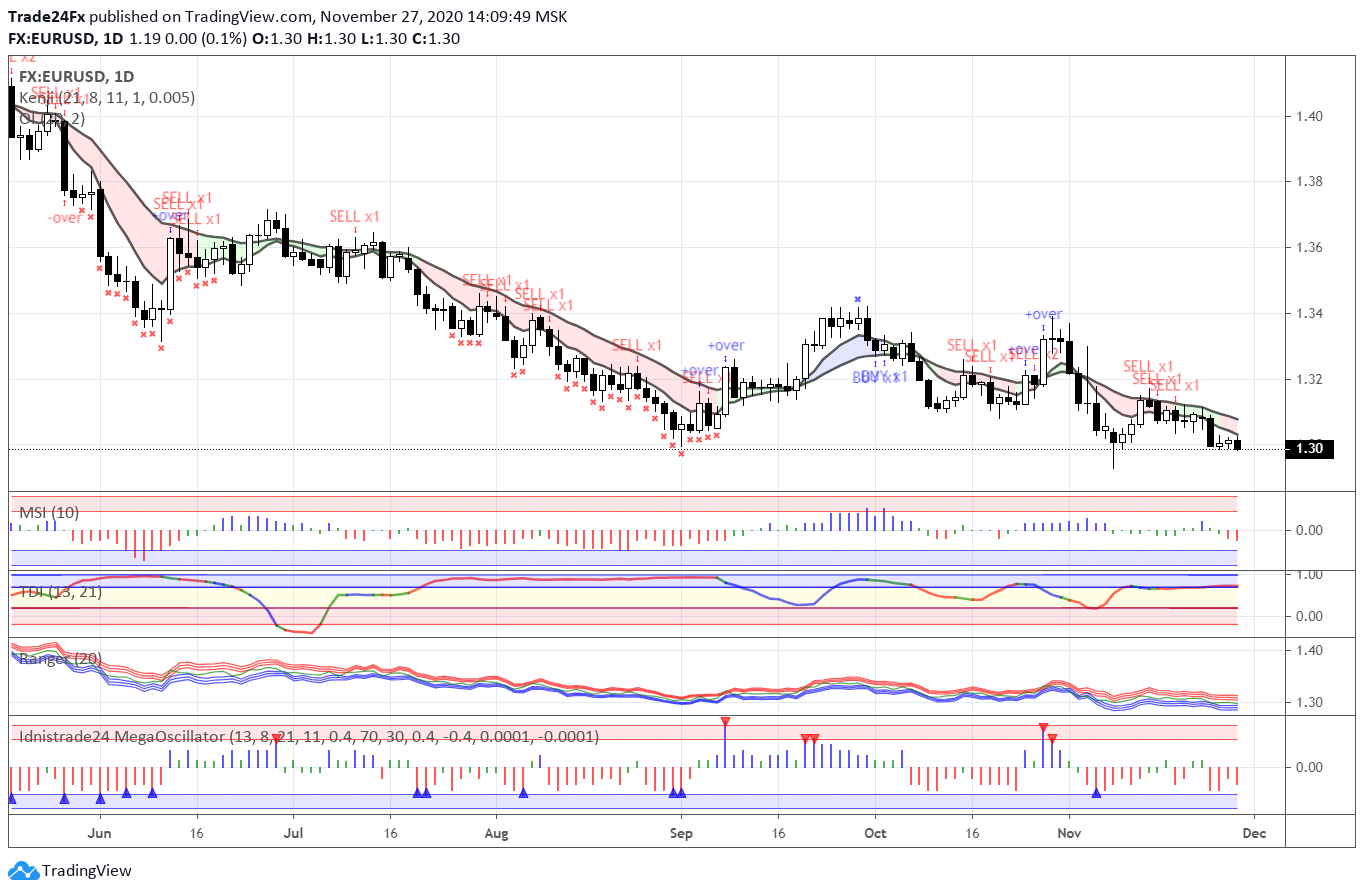
Task: Click the Ranger (20) indicator label
Action: tap(60, 659)
